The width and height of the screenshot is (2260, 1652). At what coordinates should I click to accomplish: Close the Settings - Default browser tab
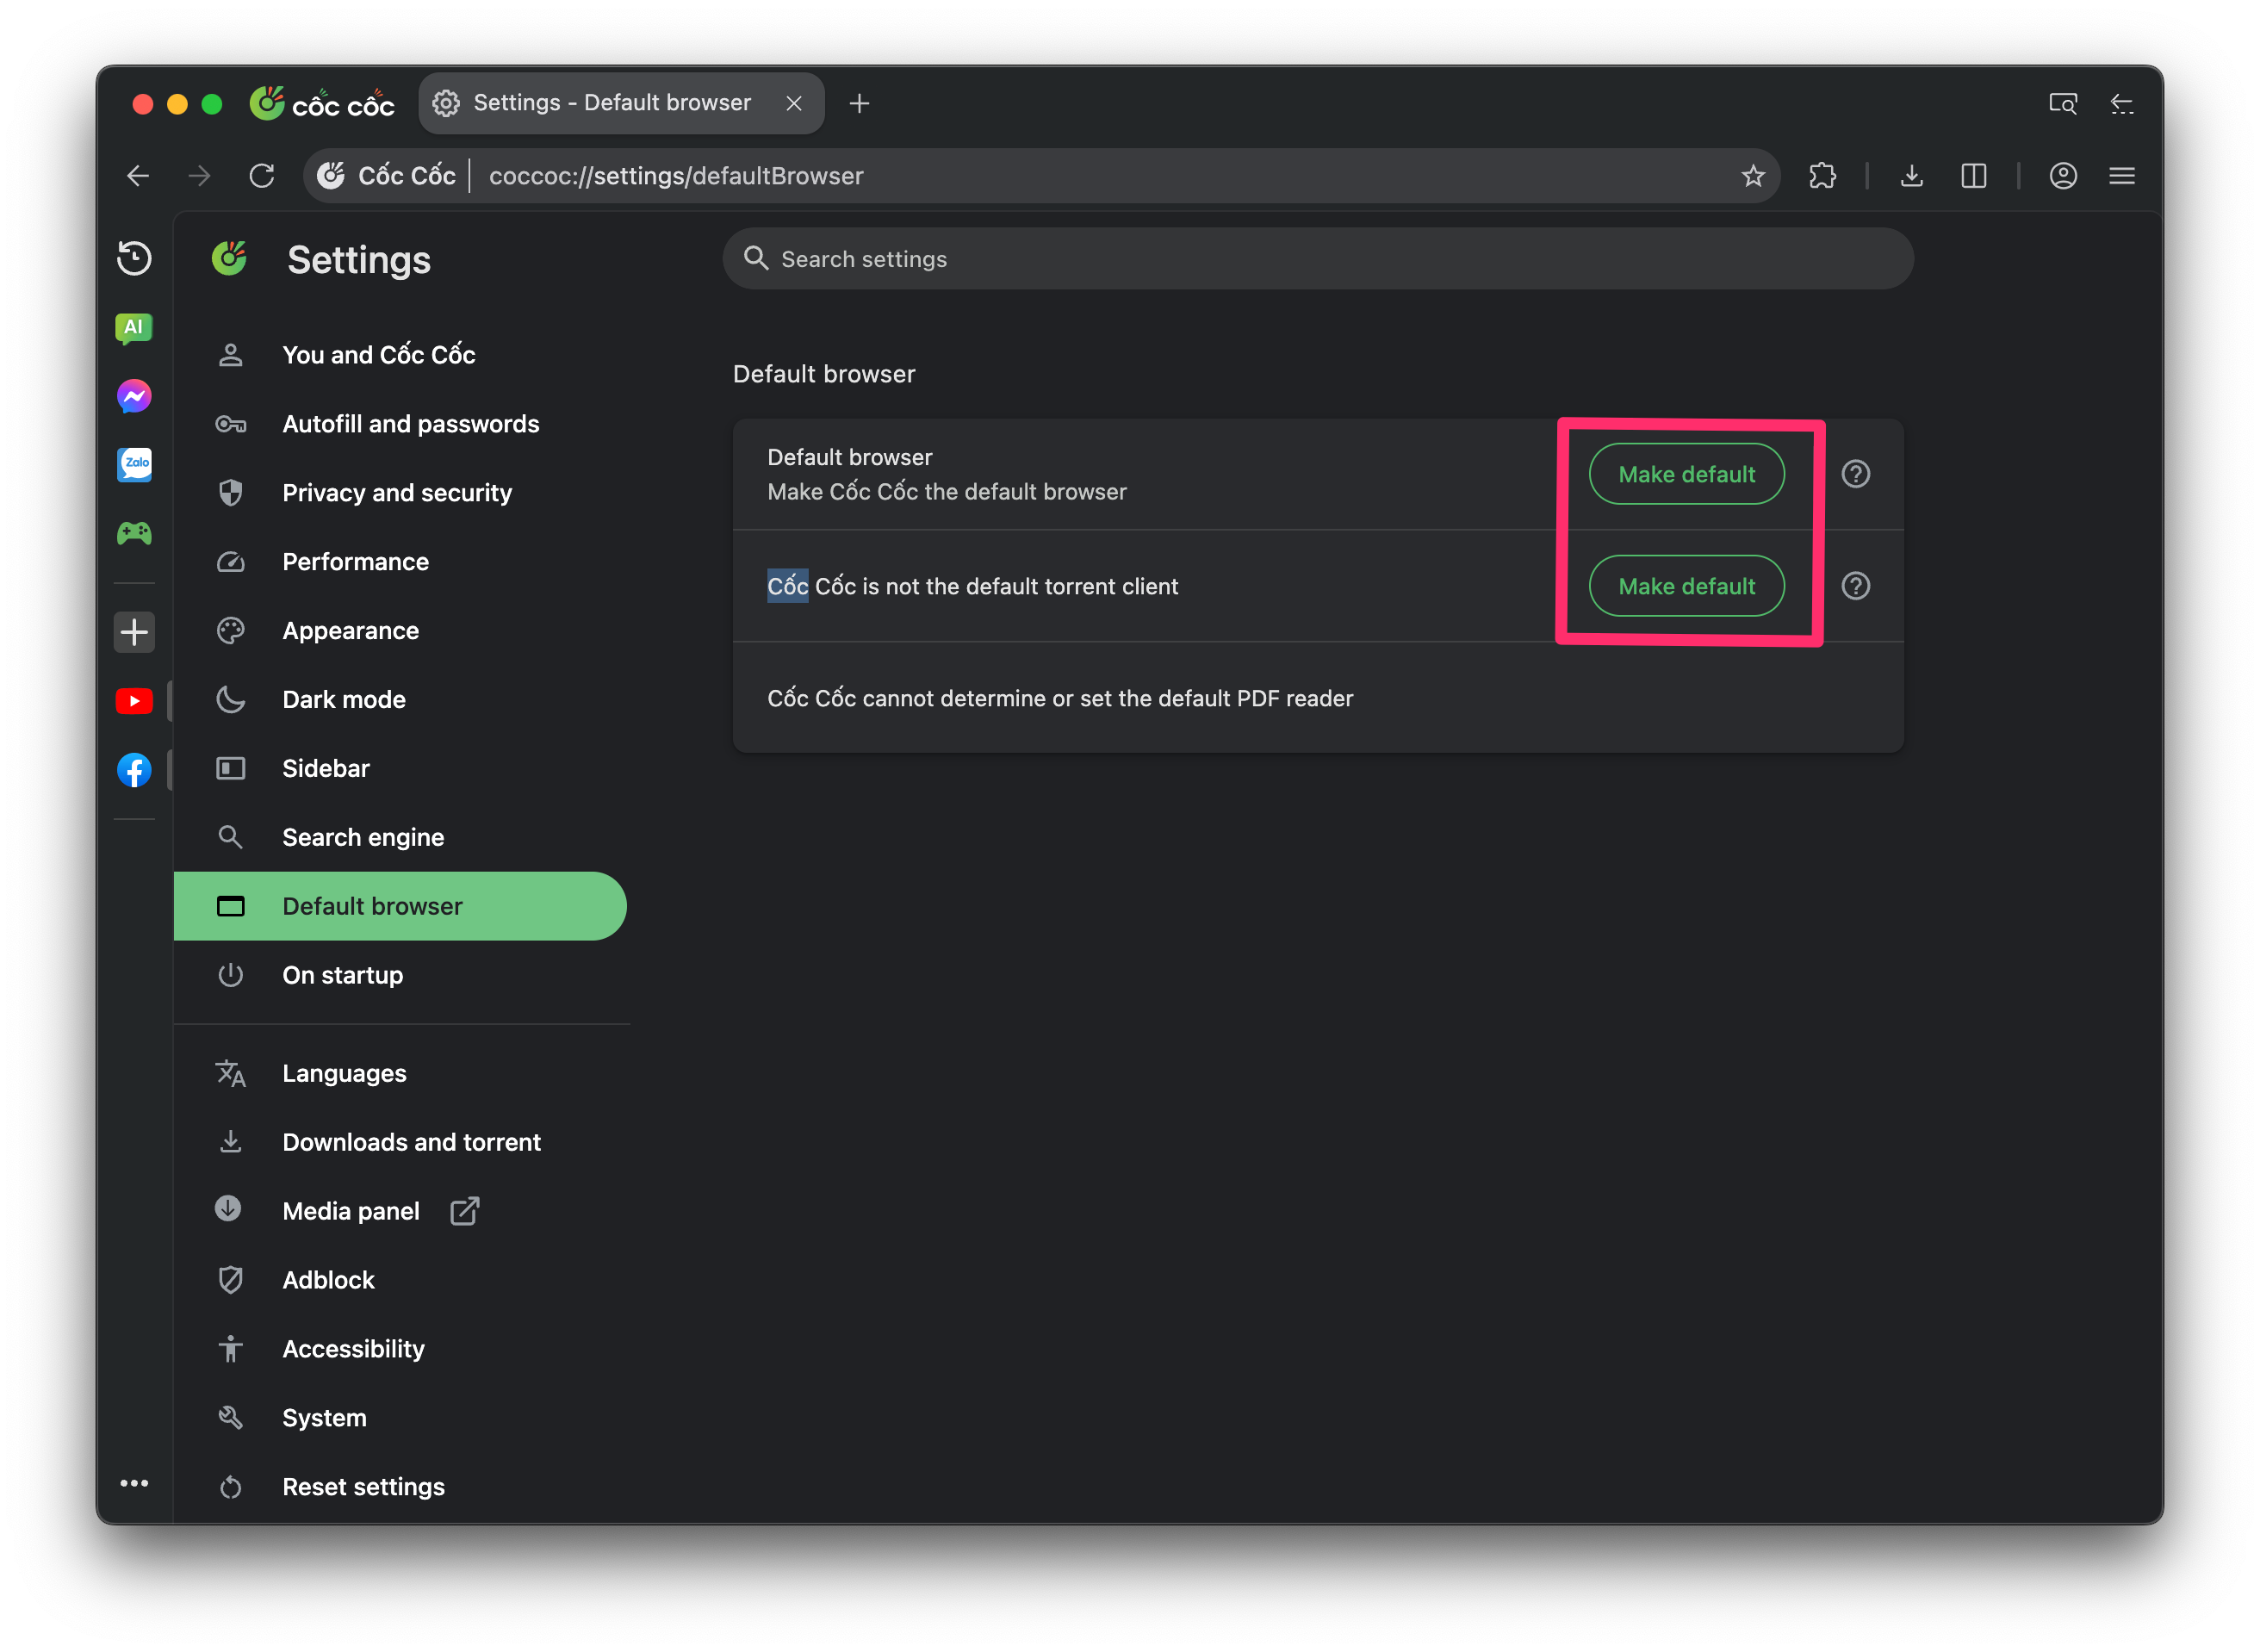(794, 103)
